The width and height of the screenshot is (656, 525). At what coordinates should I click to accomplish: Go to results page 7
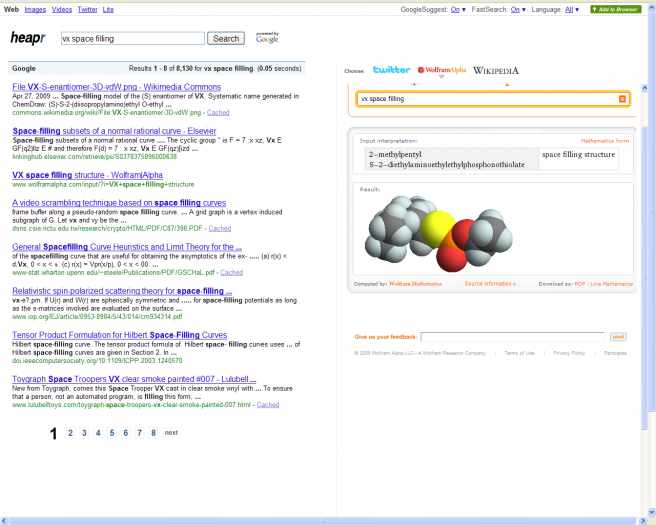[139, 433]
